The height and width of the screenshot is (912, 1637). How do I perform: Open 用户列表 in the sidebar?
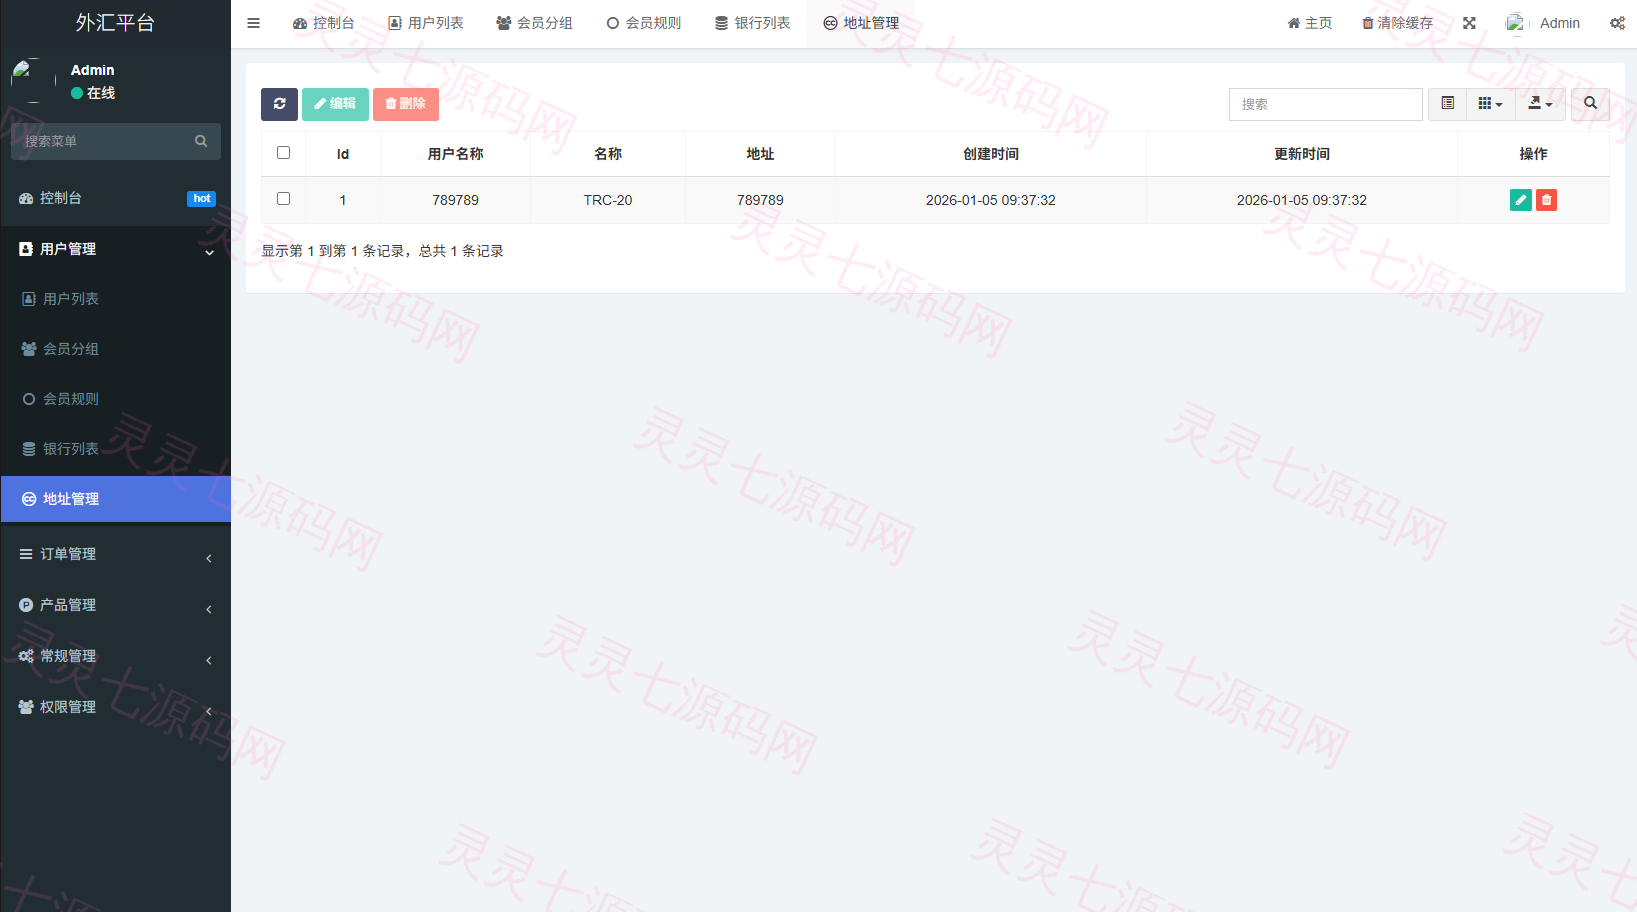(116, 299)
